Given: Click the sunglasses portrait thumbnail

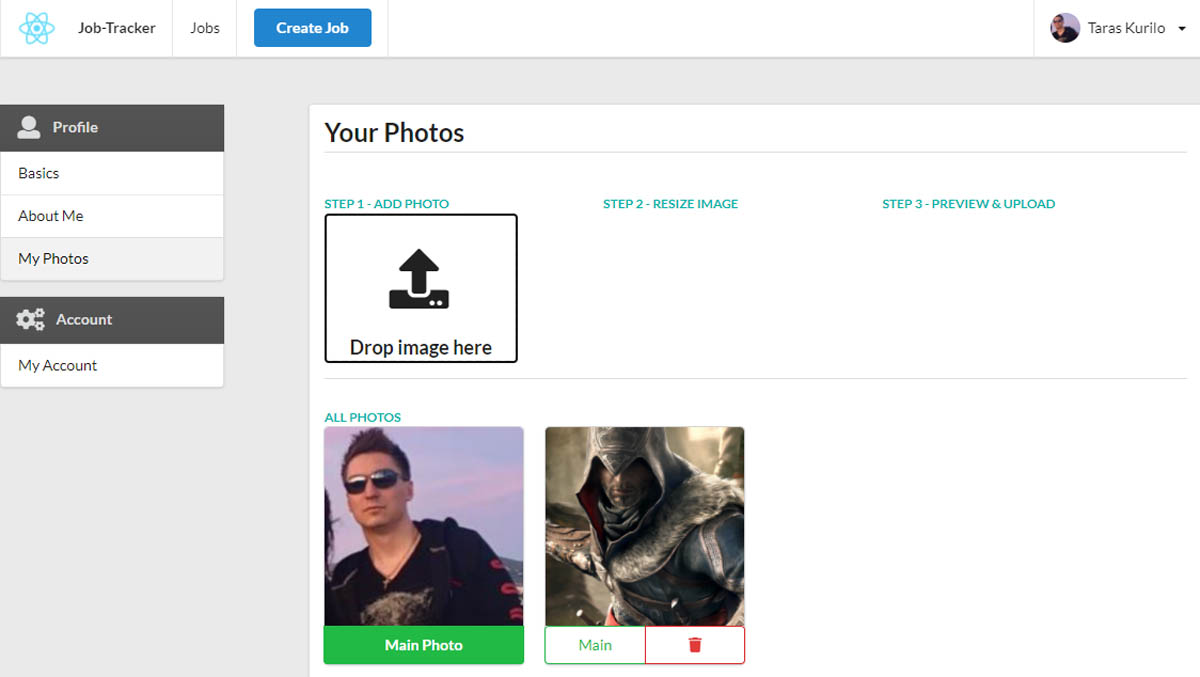Looking at the screenshot, I should tap(423, 525).
